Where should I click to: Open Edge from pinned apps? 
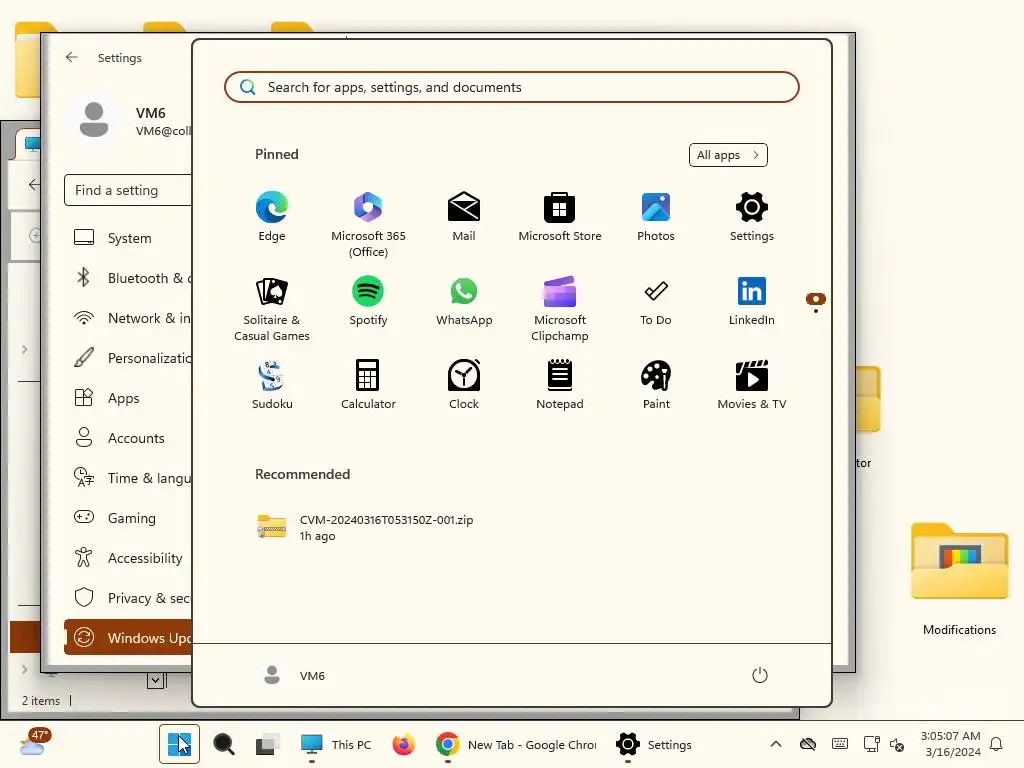point(272,217)
